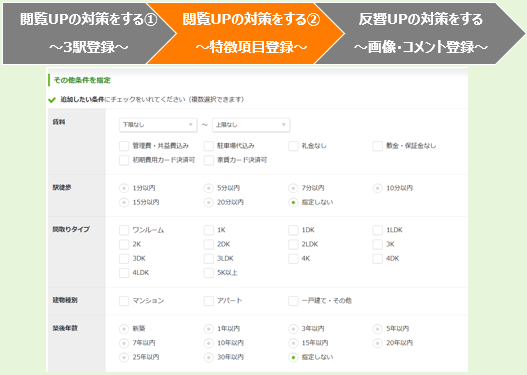
Task: Tick the 礼金なし checkbox
Action: [293, 146]
